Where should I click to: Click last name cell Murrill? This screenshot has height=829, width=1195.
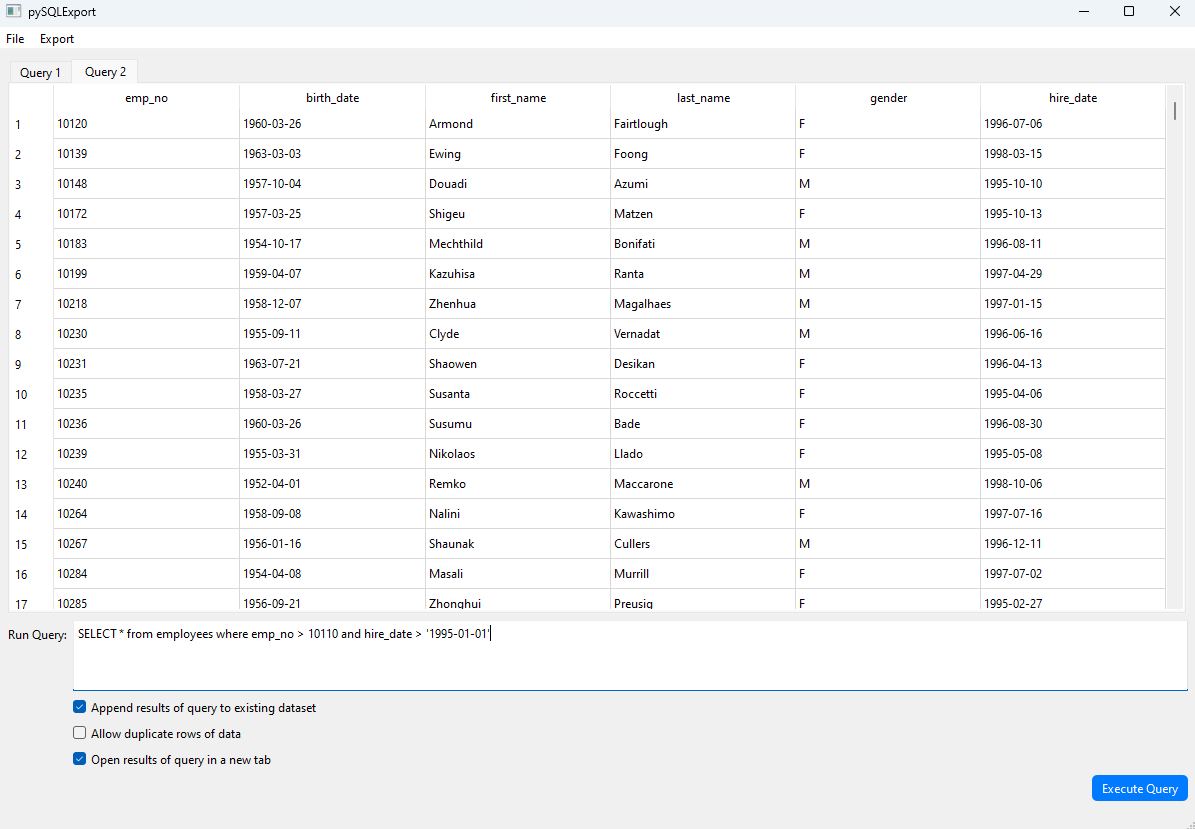tap(703, 574)
